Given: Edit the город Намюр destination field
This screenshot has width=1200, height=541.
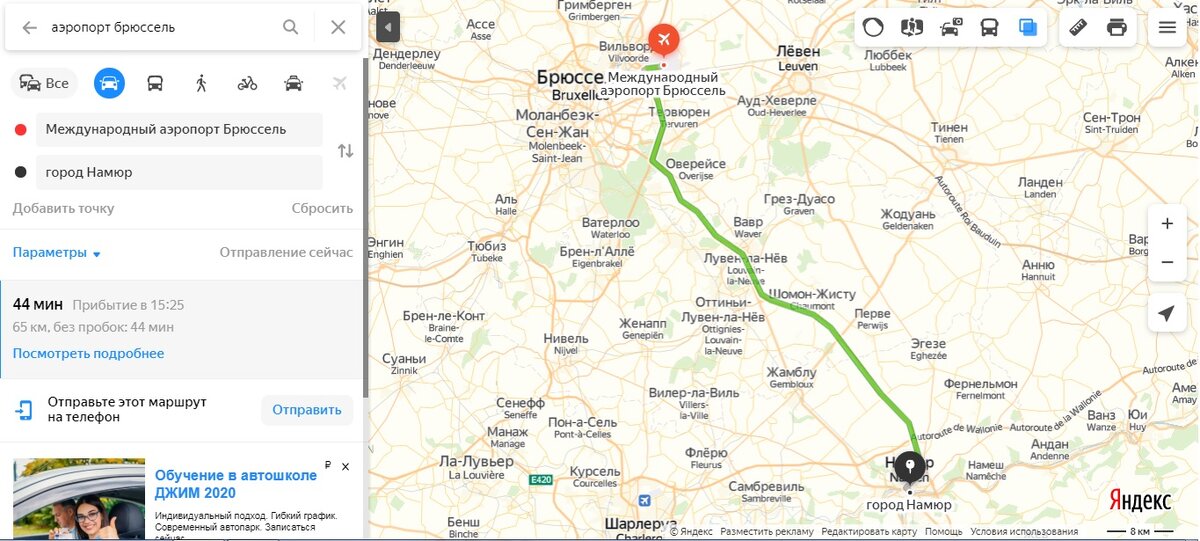Looking at the screenshot, I should 179,173.
